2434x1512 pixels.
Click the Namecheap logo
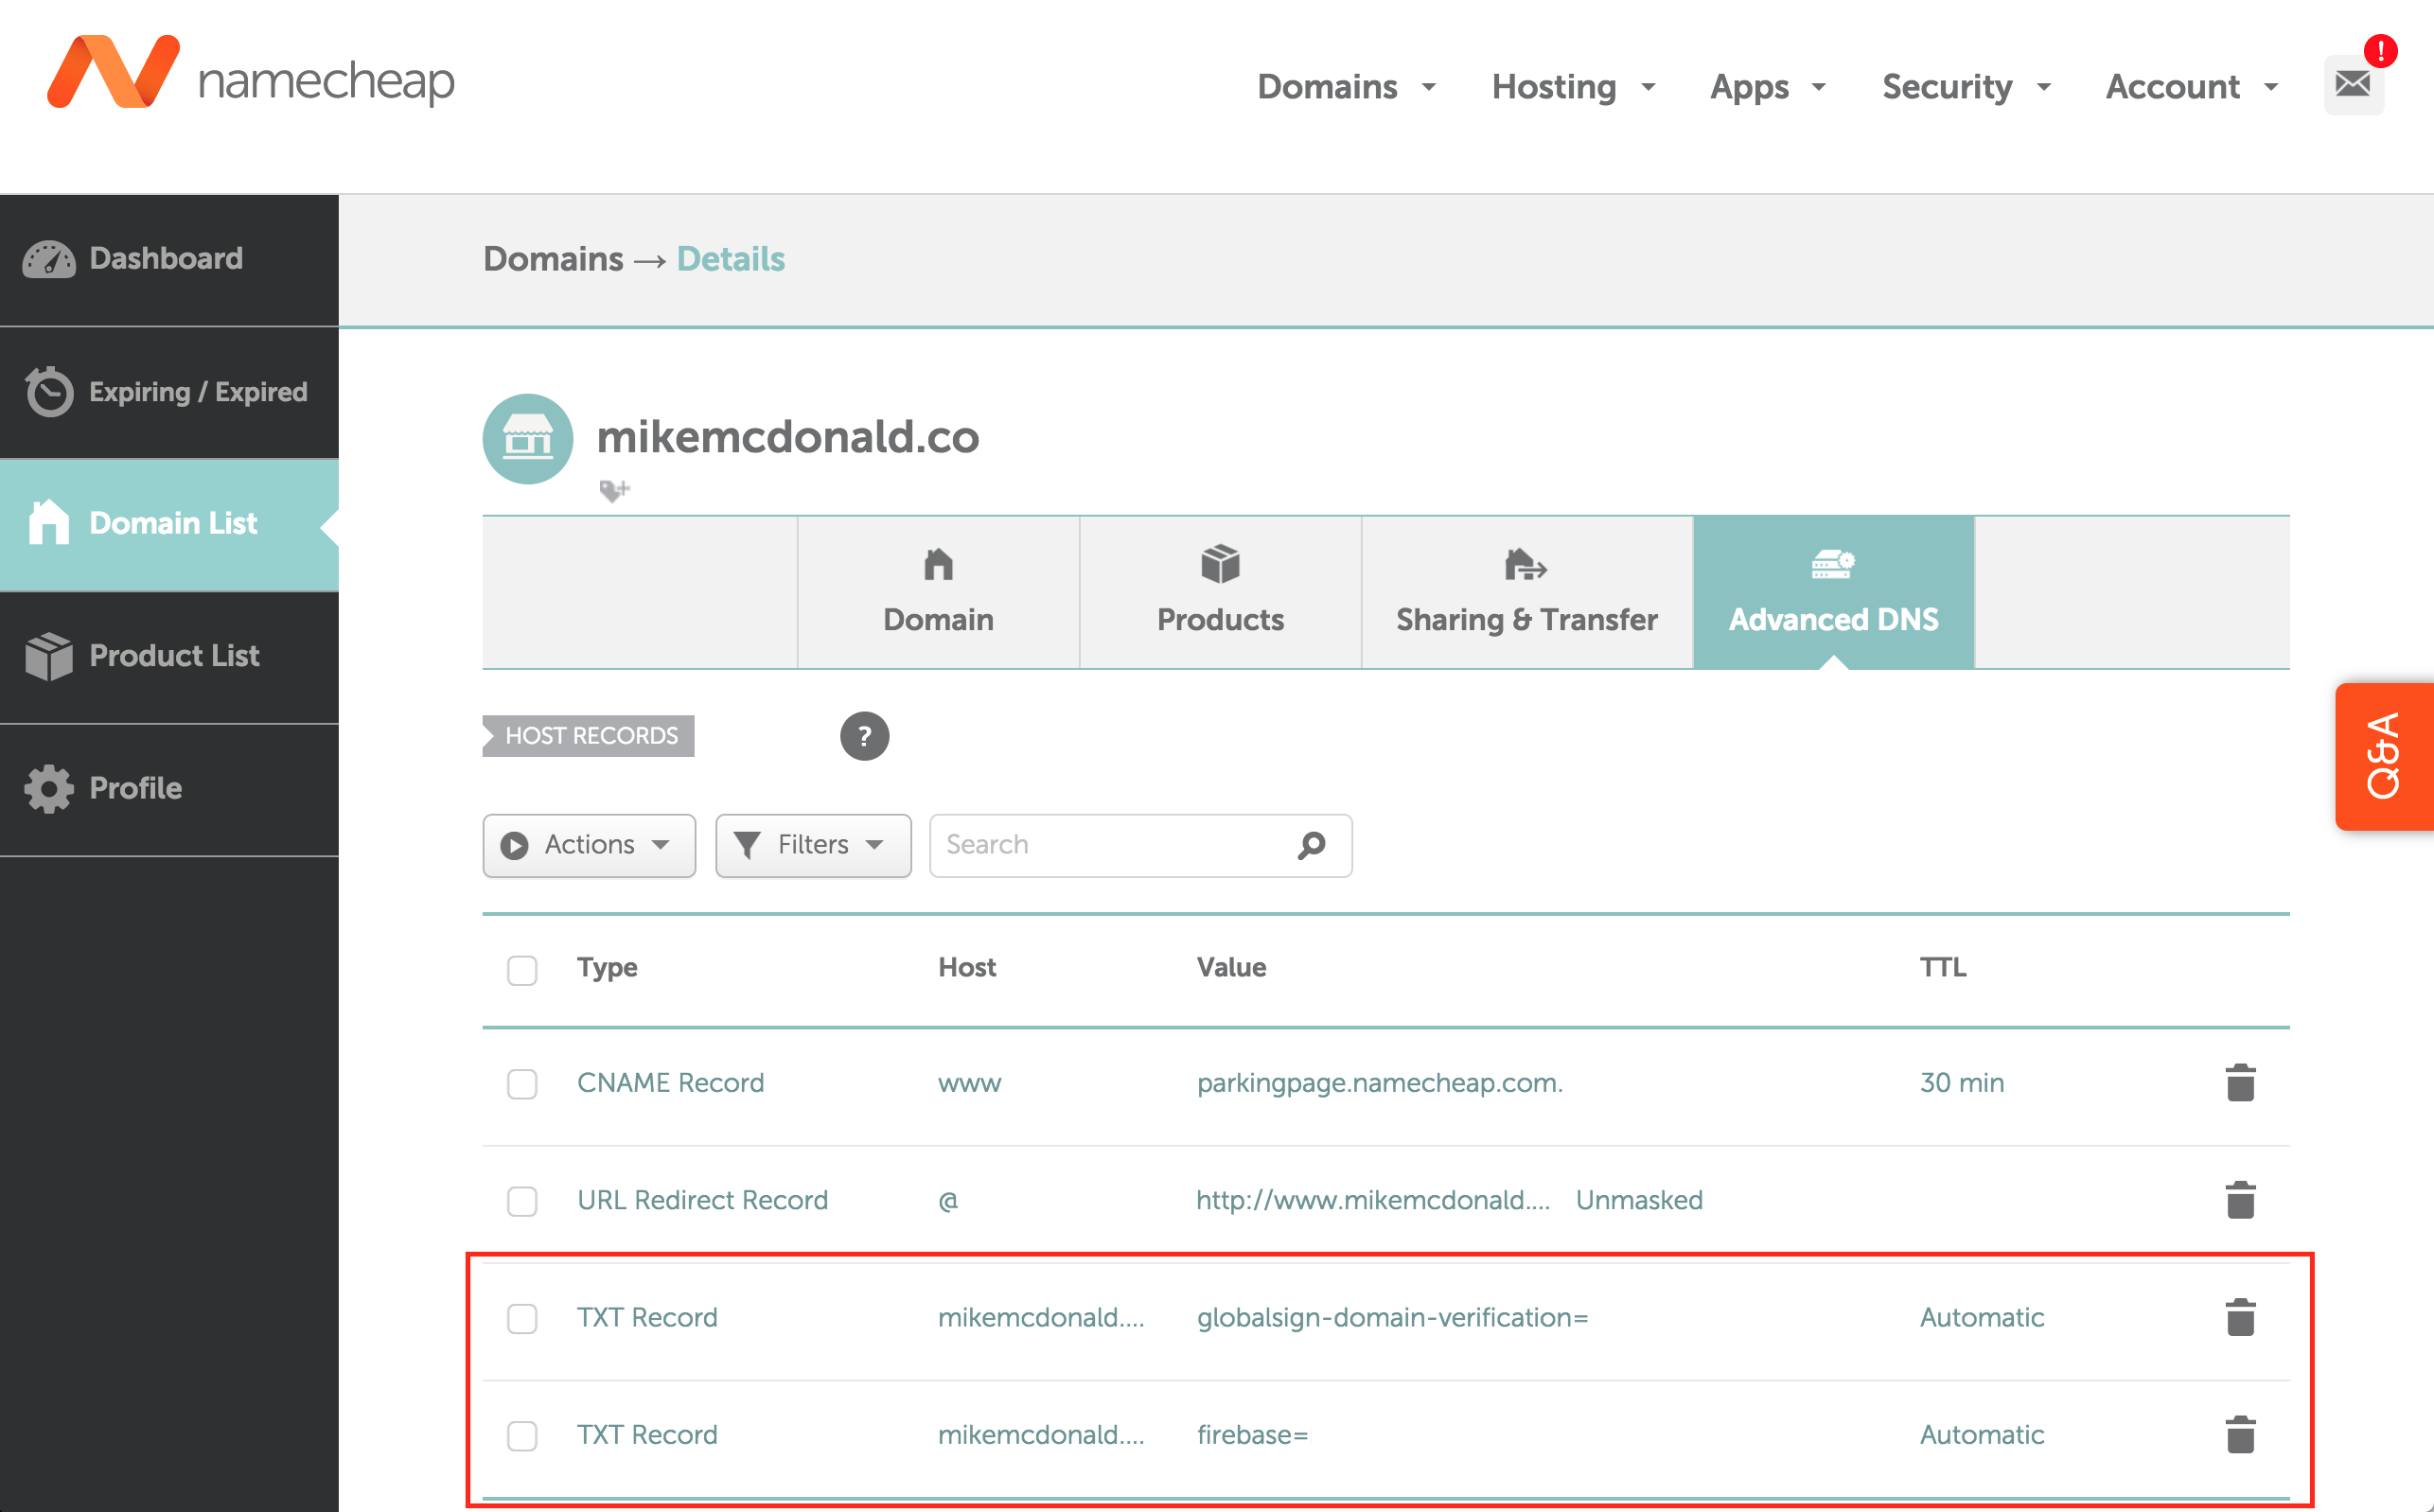251,73
